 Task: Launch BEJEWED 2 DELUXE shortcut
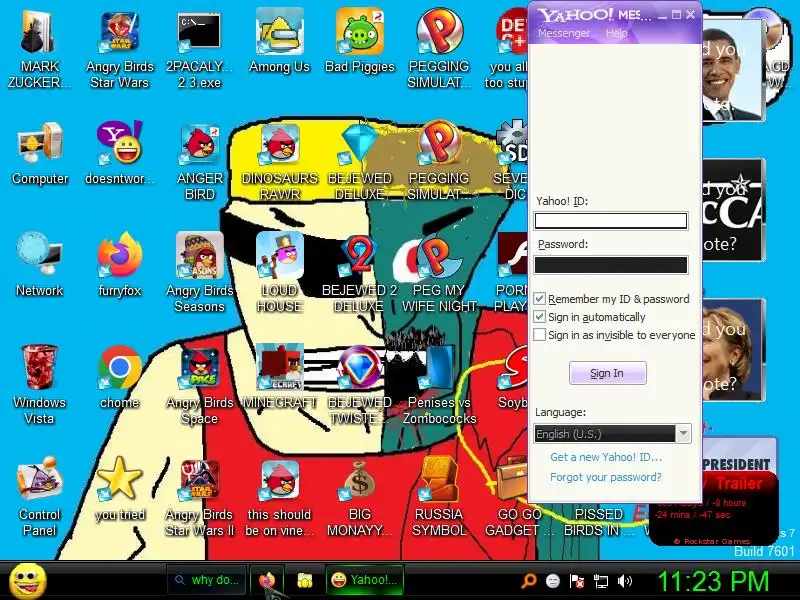point(359,272)
